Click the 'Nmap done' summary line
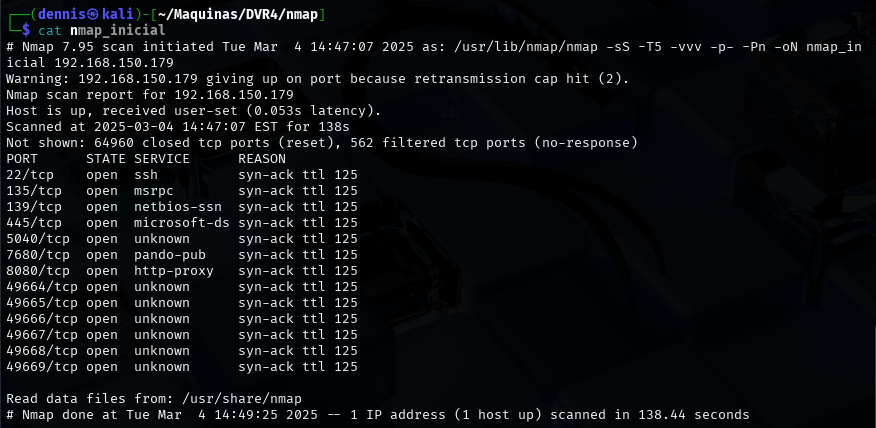 [378, 415]
